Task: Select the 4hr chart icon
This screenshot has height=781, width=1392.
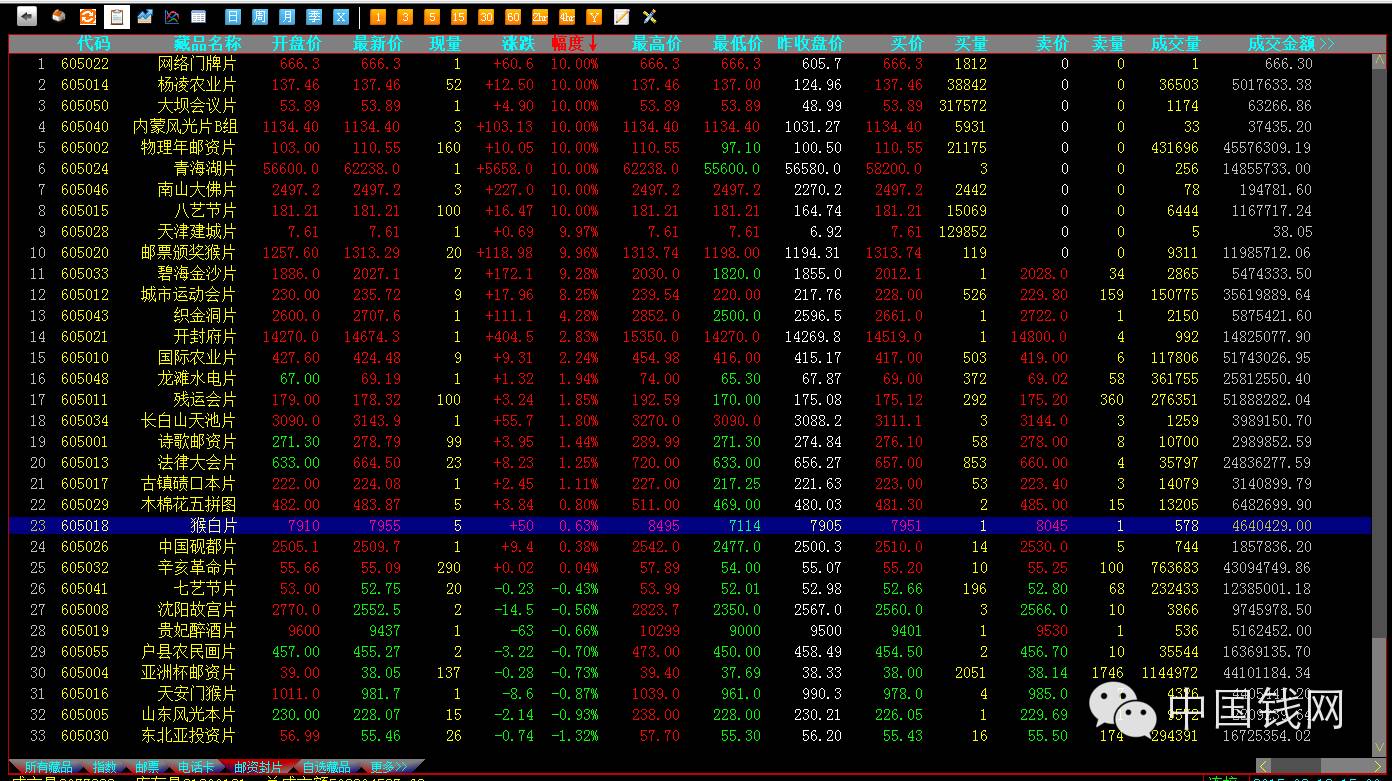Action: pyautogui.click(x=567, y=17)
